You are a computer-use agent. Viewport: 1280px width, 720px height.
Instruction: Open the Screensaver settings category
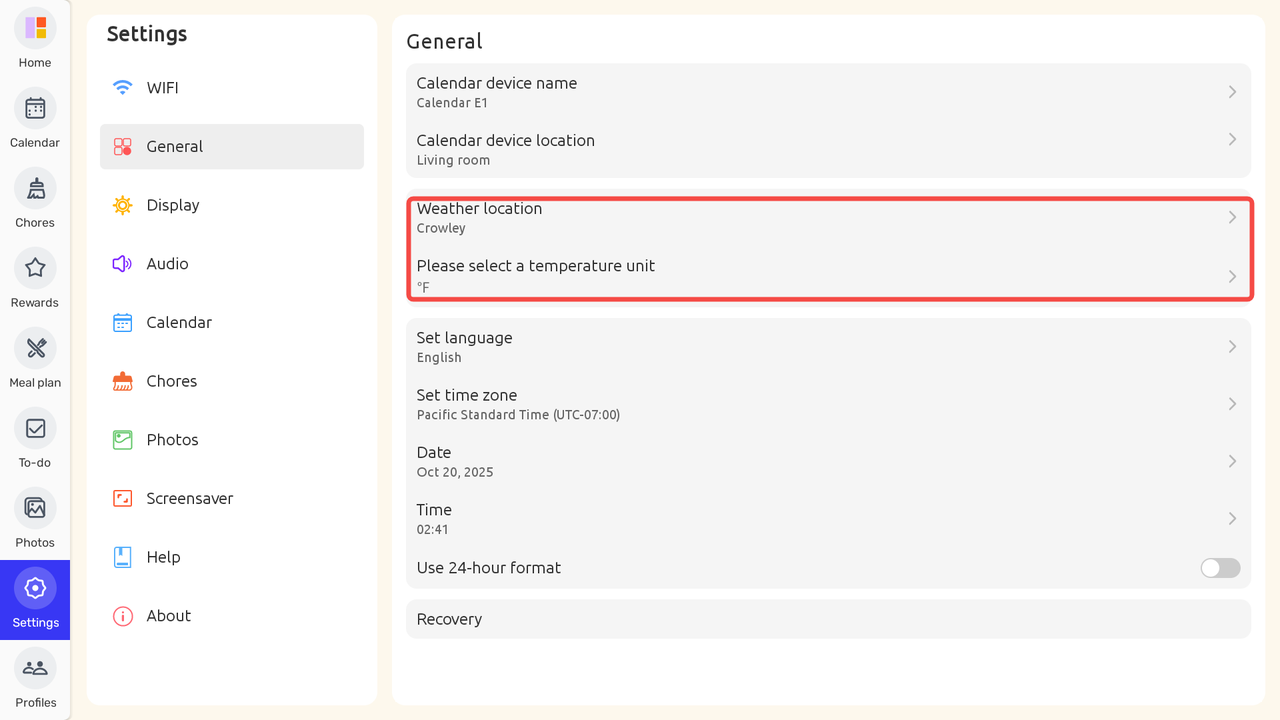pos(189,498)
